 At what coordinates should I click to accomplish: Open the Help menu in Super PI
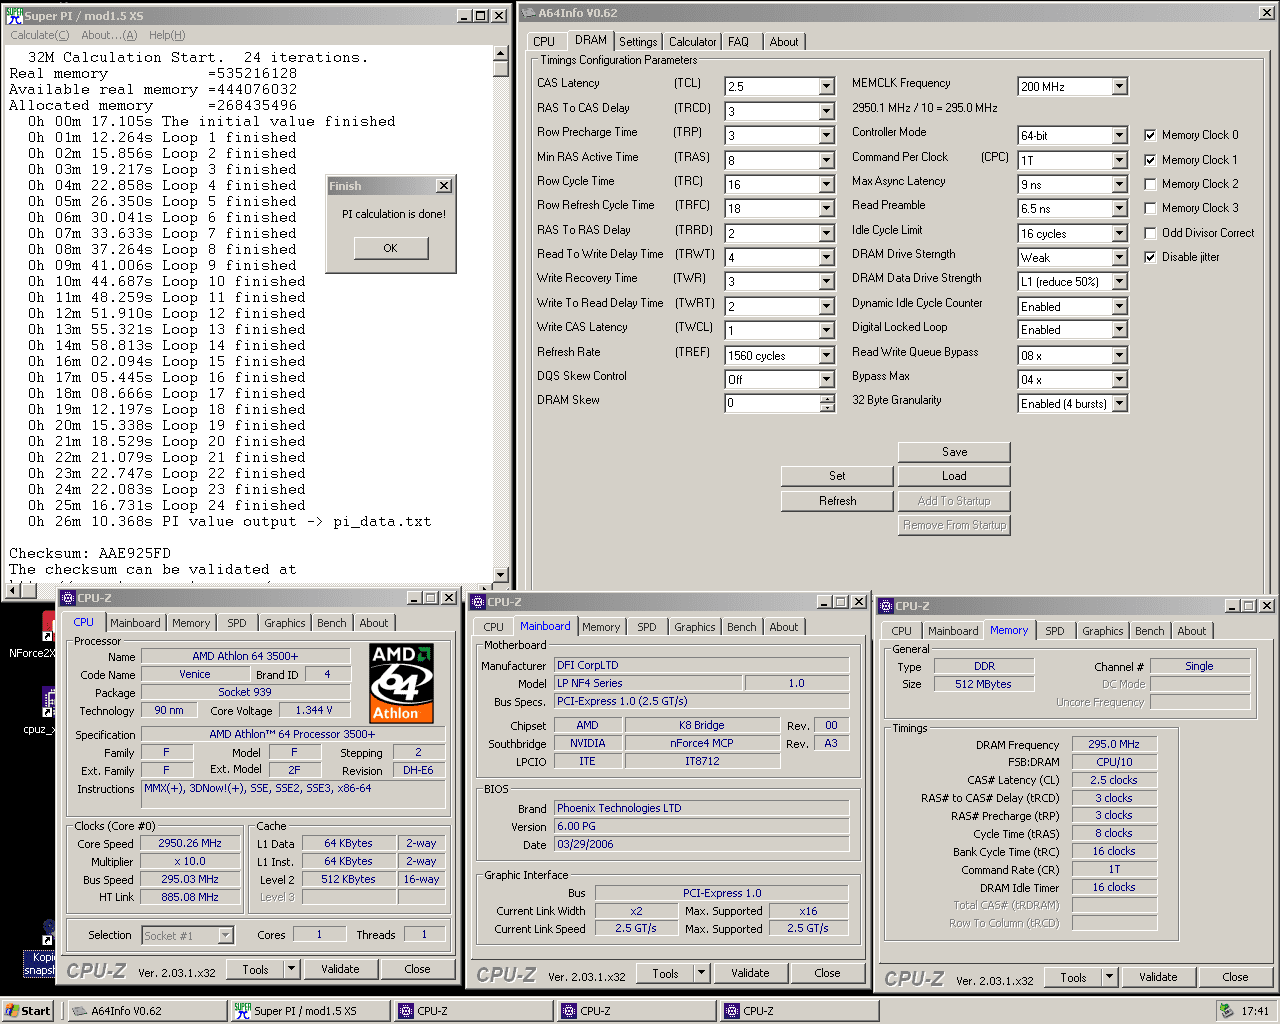click(x=167, y=35)
